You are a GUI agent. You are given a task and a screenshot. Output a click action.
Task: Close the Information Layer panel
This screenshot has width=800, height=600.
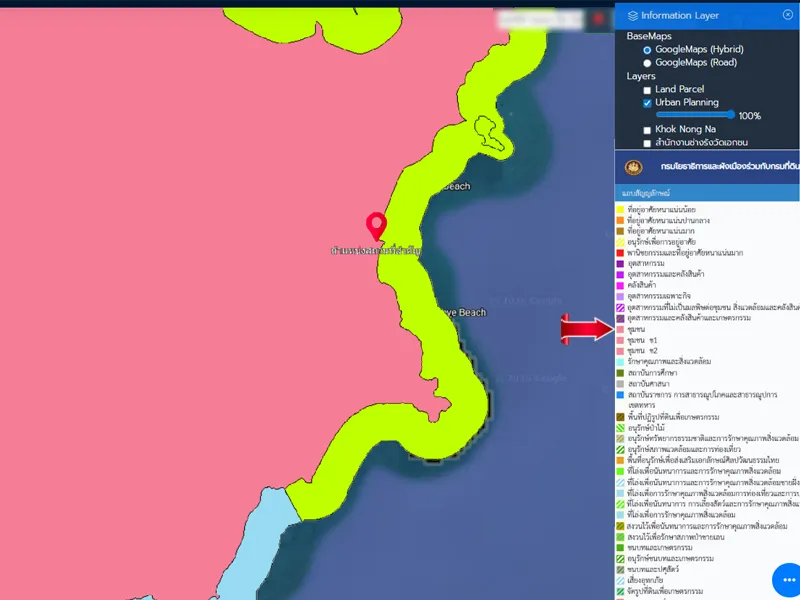click(787, 15)
